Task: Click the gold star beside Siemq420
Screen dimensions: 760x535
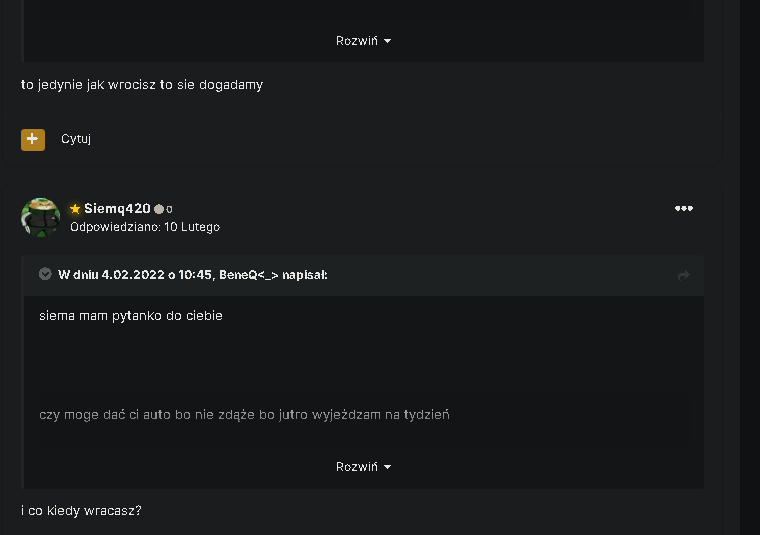Action: click(x=75, y=209)
